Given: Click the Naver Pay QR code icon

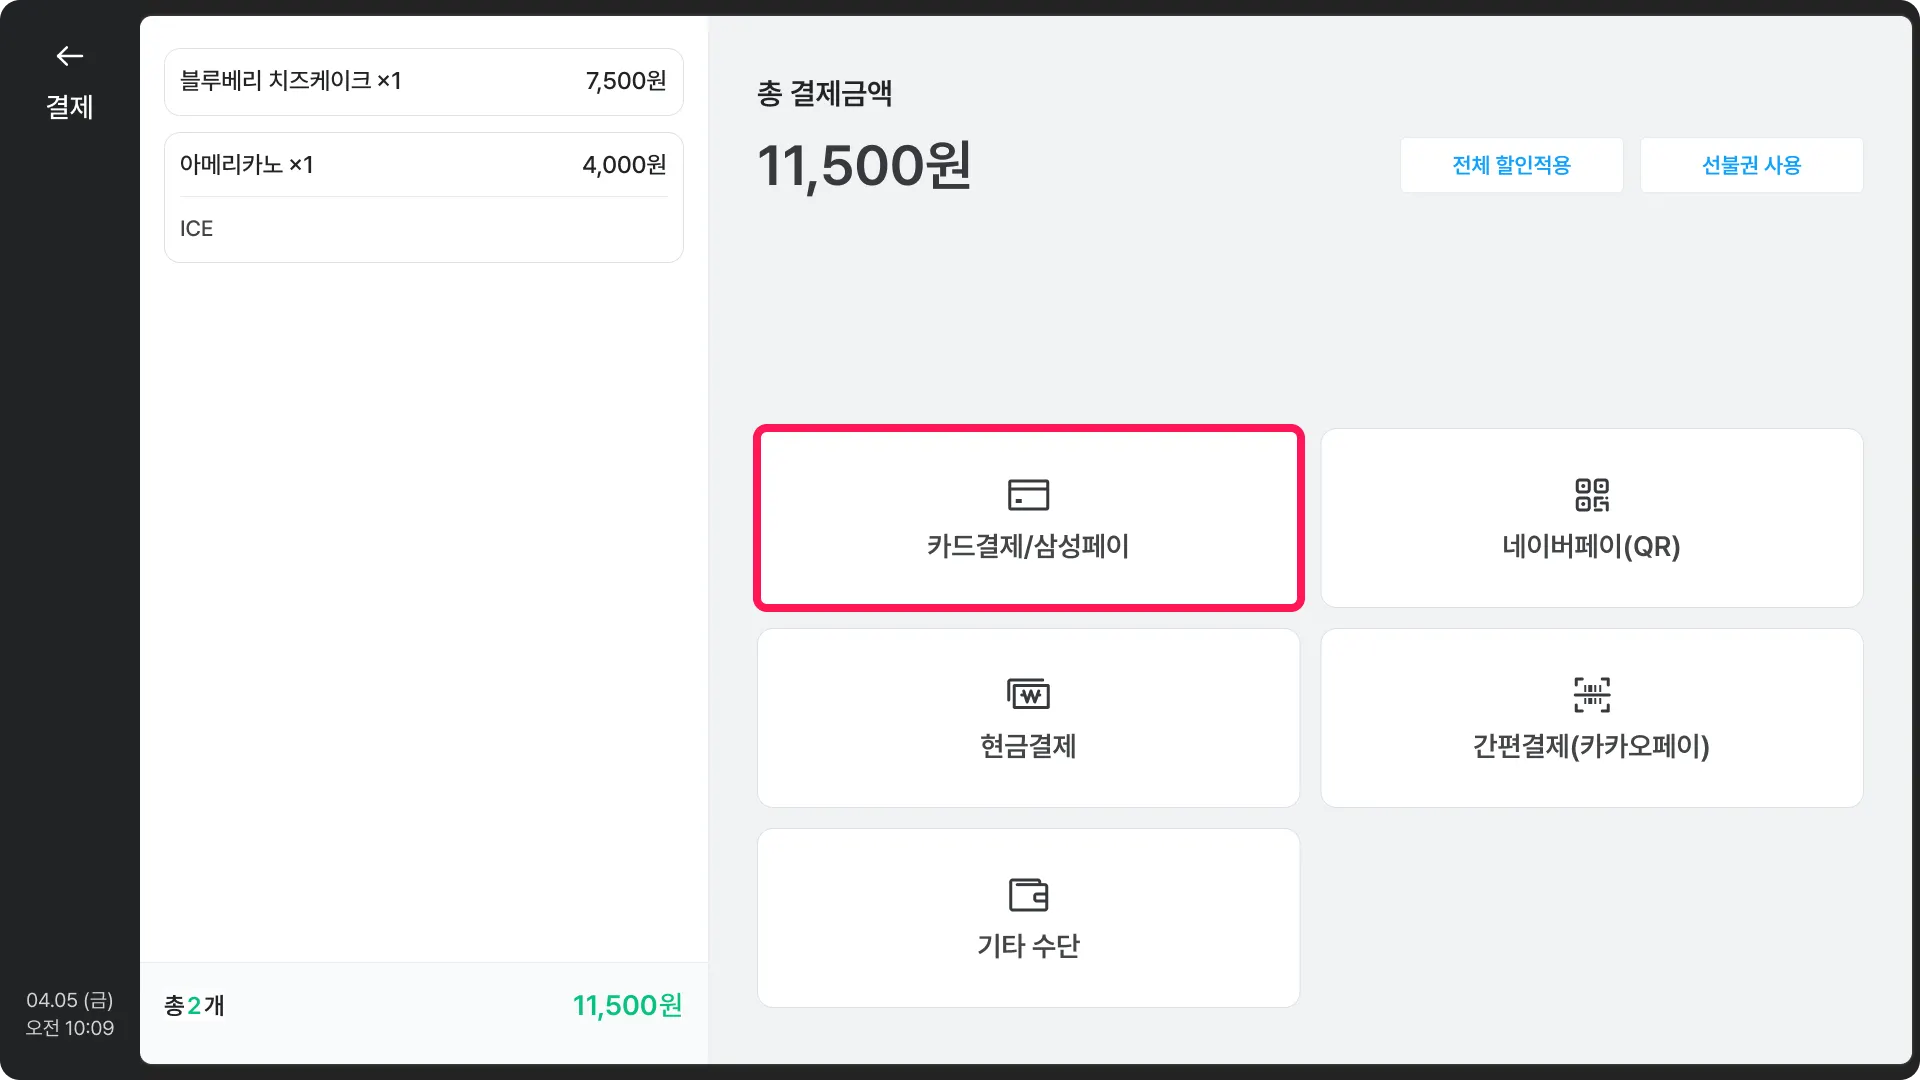Looking at the screenshot, I should click(x=1591, y=495).
